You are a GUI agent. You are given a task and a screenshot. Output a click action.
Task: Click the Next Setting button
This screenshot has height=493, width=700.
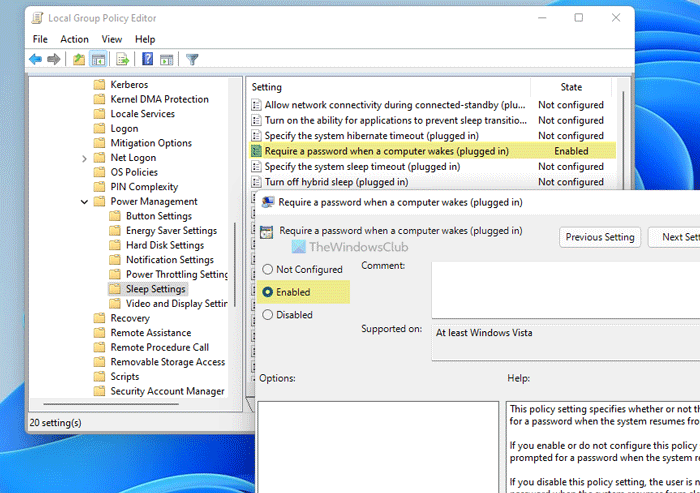click(674, 237)
